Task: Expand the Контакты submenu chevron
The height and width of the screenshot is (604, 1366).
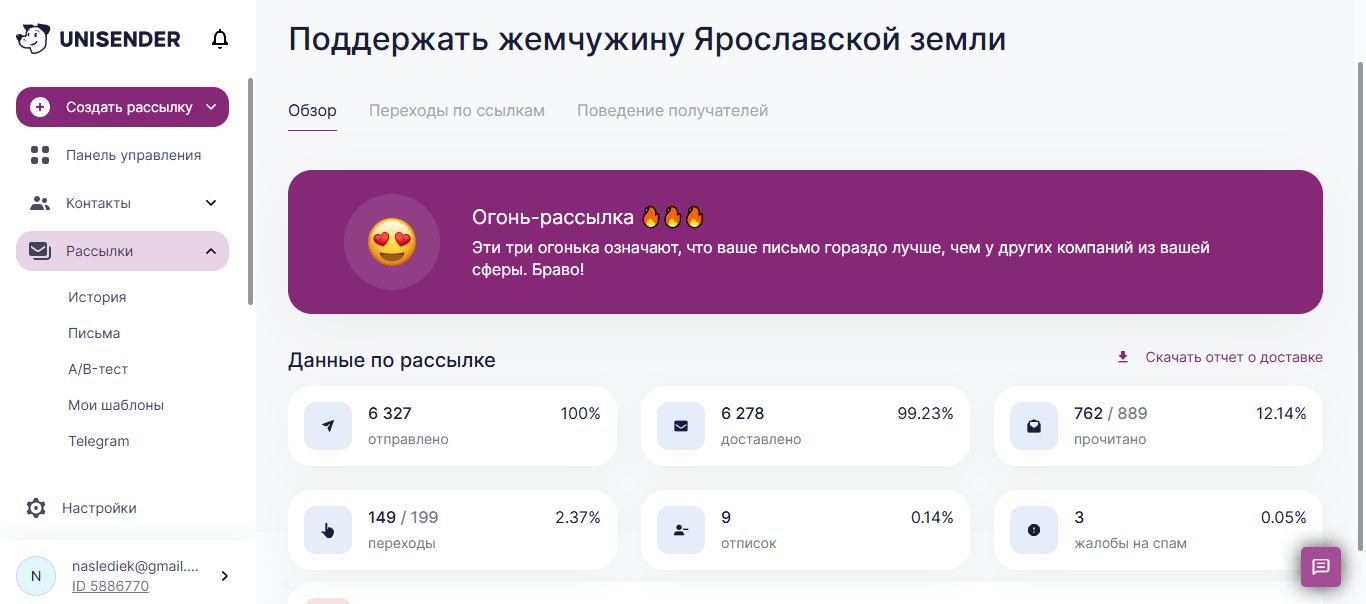Action: click(211, 203)
